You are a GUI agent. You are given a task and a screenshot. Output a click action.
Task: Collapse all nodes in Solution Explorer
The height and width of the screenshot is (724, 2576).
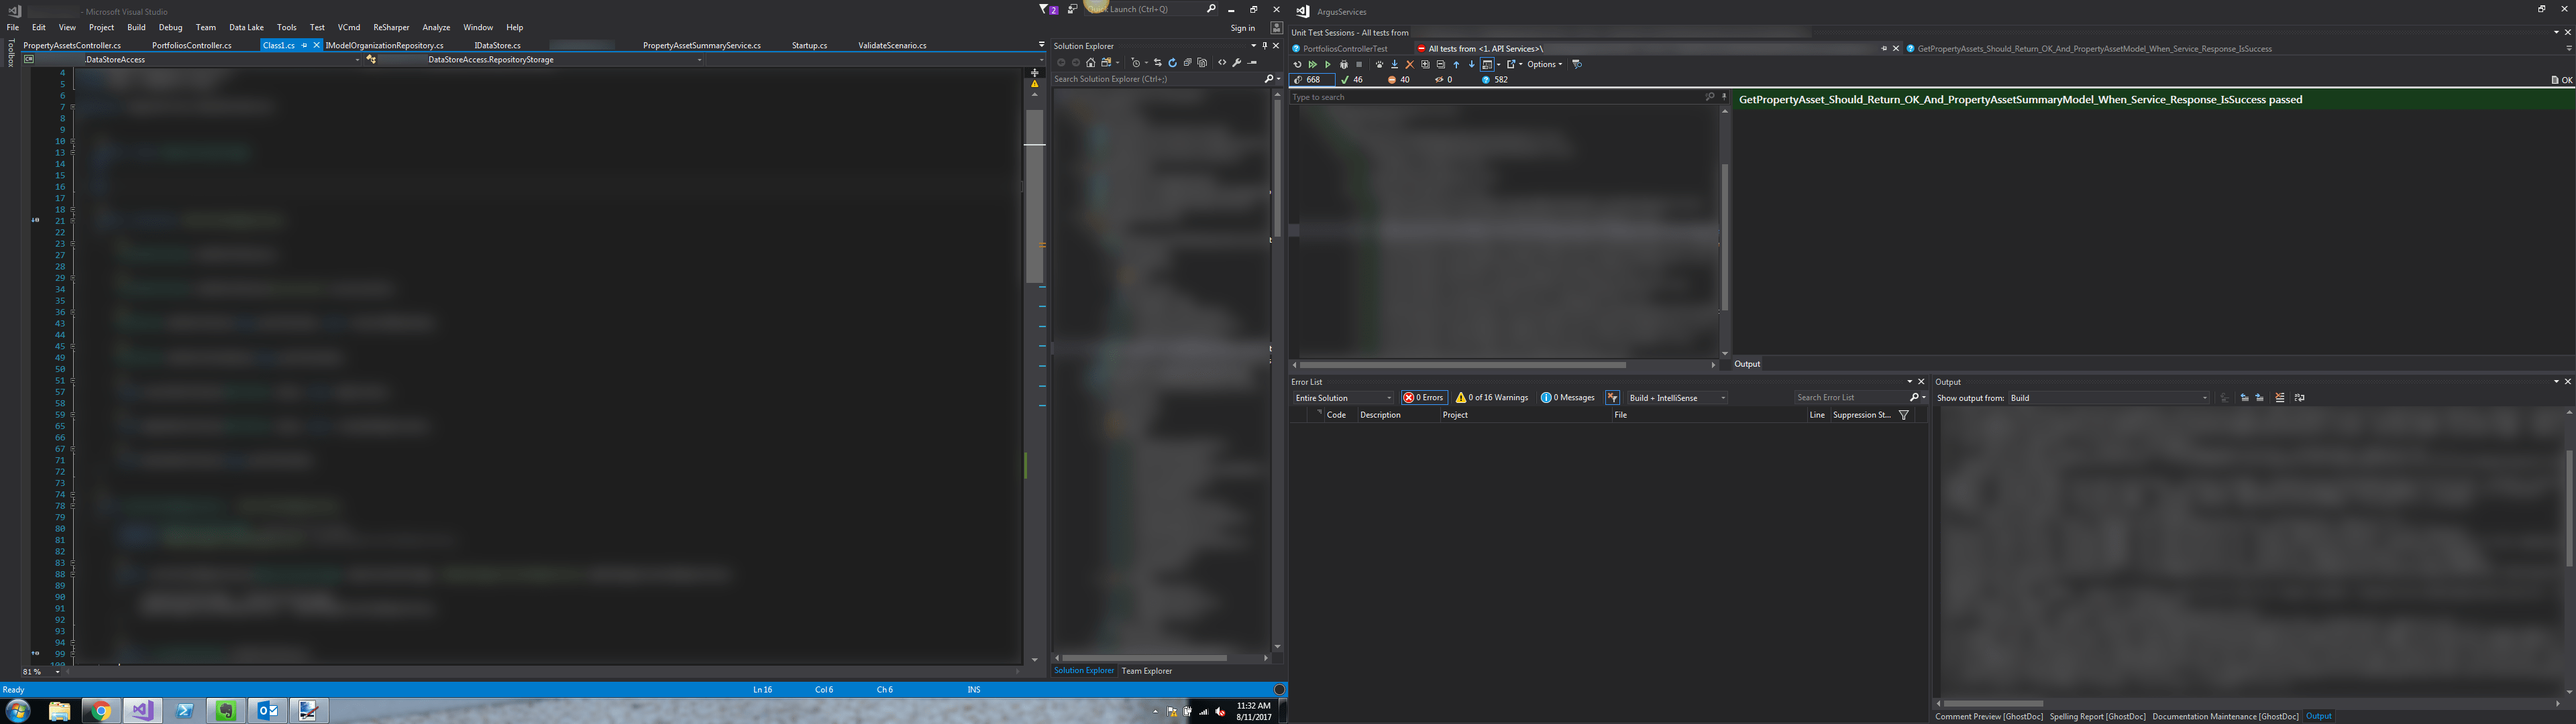[1187, 63]
